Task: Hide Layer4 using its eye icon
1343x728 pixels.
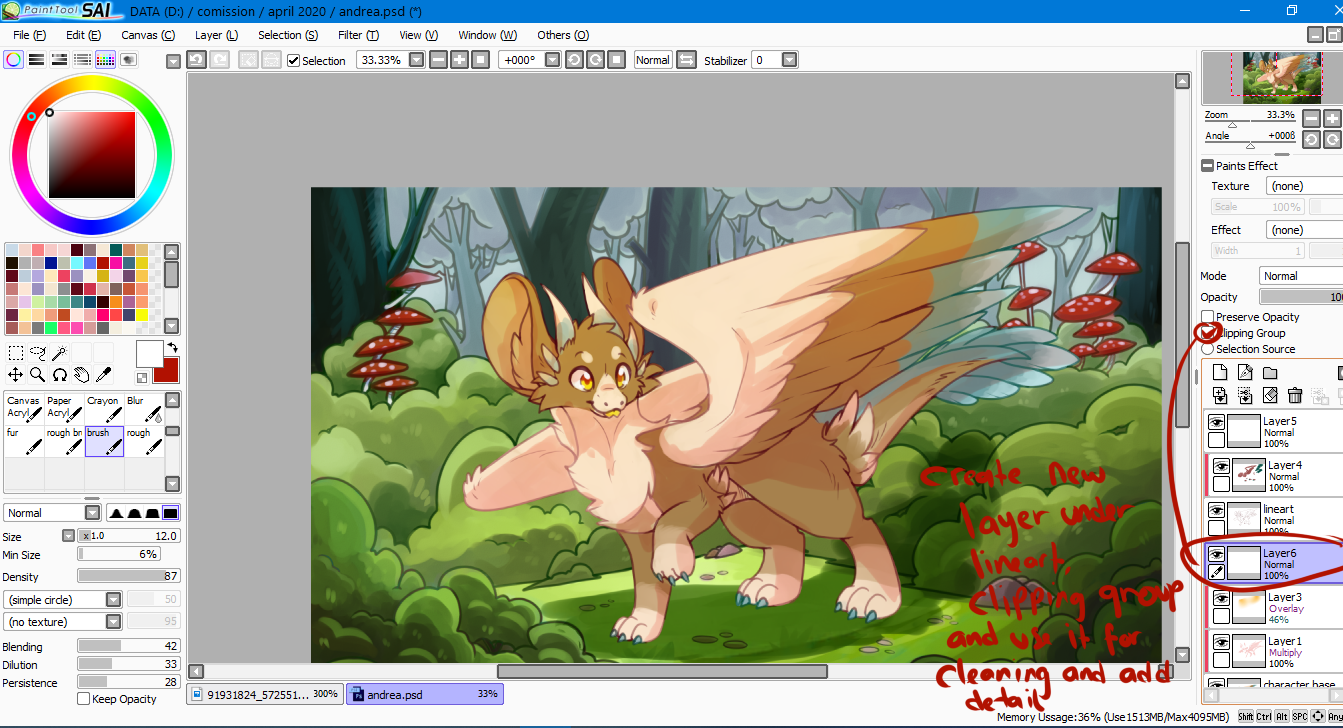Action: coord(1221,466)
